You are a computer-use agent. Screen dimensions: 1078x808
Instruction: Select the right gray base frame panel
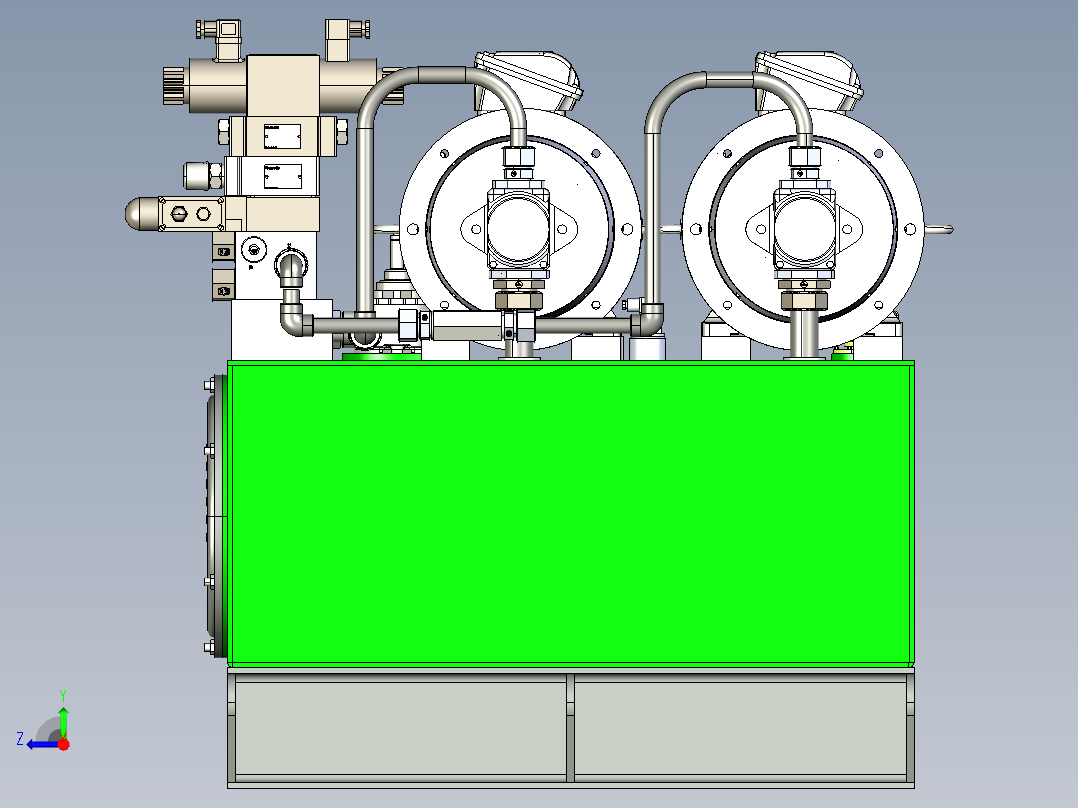pos(740,728)
